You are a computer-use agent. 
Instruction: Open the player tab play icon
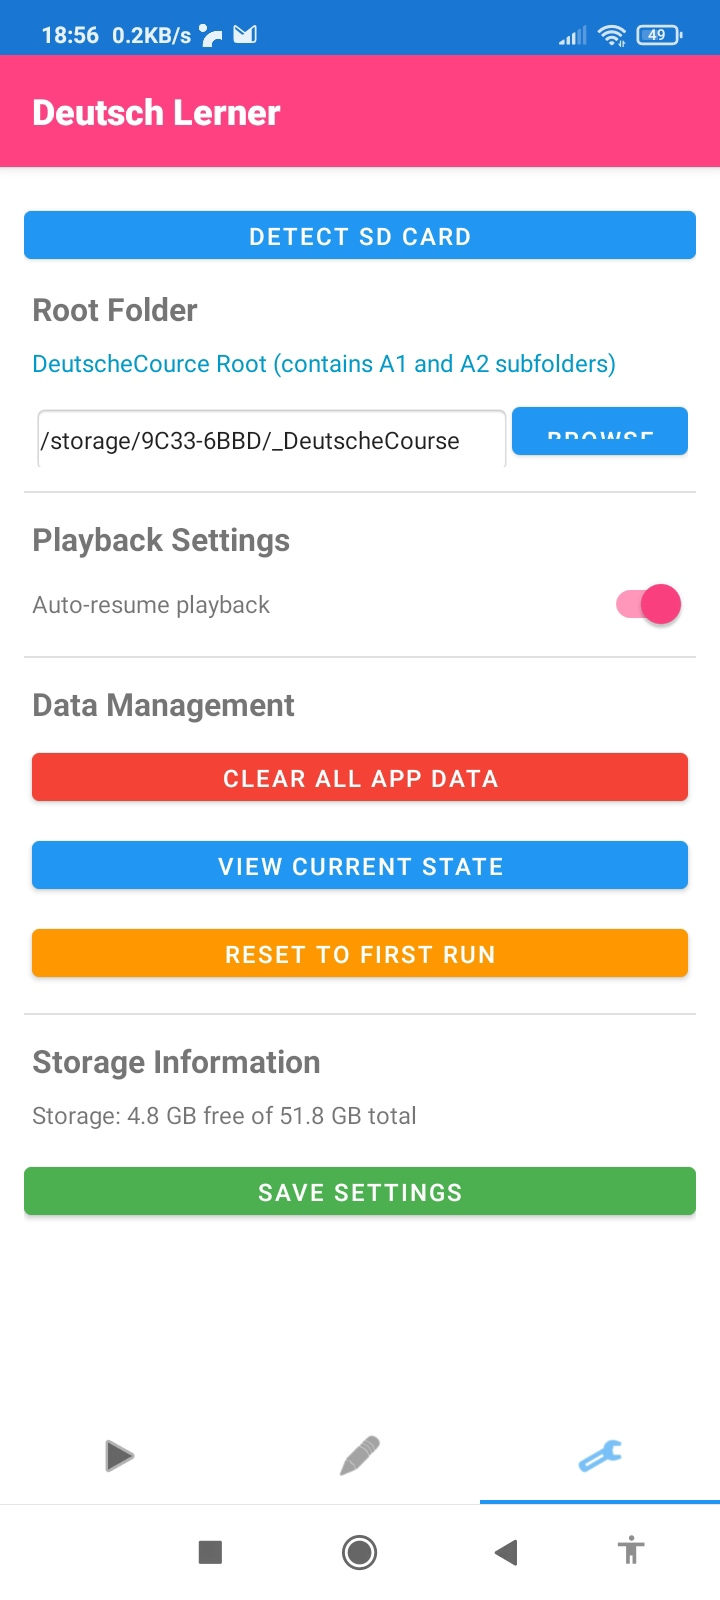[119, 1455]
